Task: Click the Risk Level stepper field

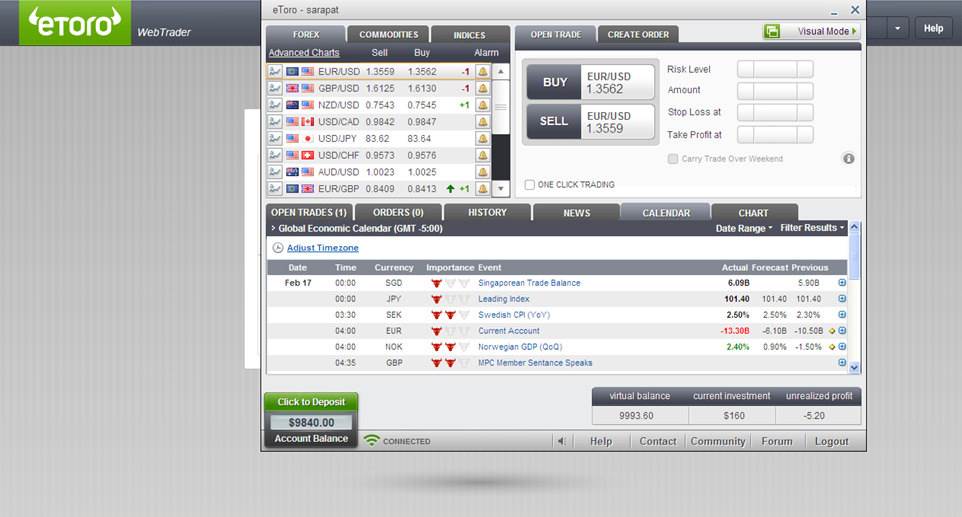Action: [775, 69]
